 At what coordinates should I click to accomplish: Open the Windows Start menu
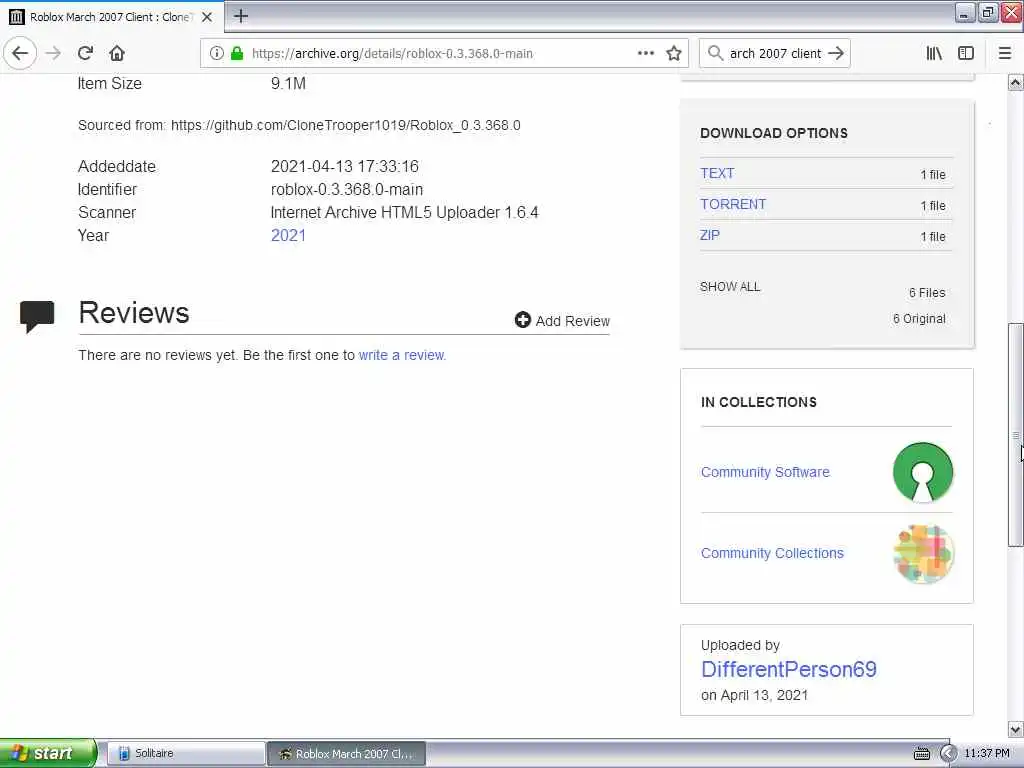point(47,754)
